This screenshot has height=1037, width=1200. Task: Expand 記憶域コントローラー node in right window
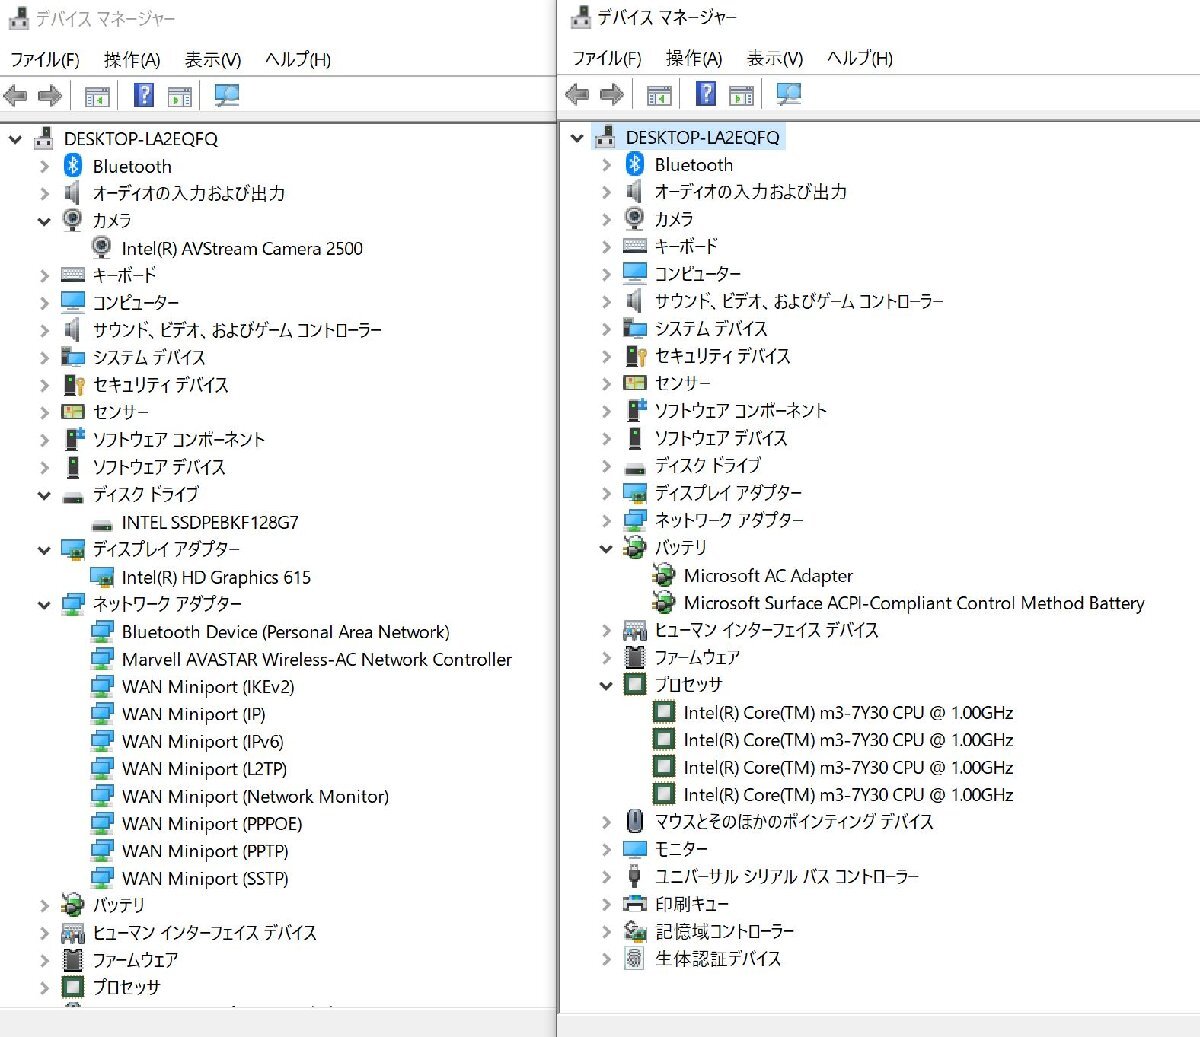[x=606, y=931]
